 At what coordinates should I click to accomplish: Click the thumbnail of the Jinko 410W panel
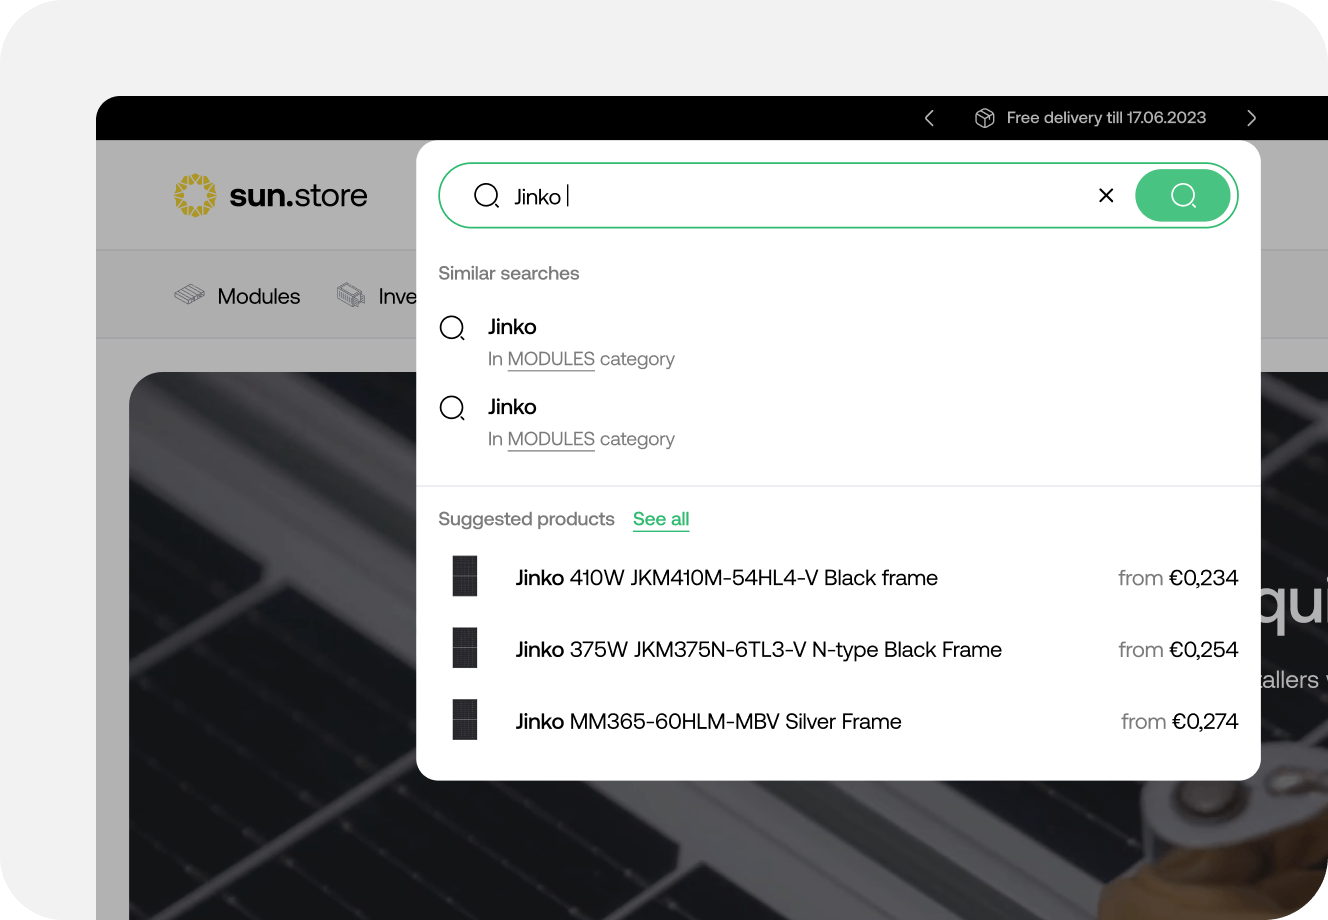pos(465,577)
